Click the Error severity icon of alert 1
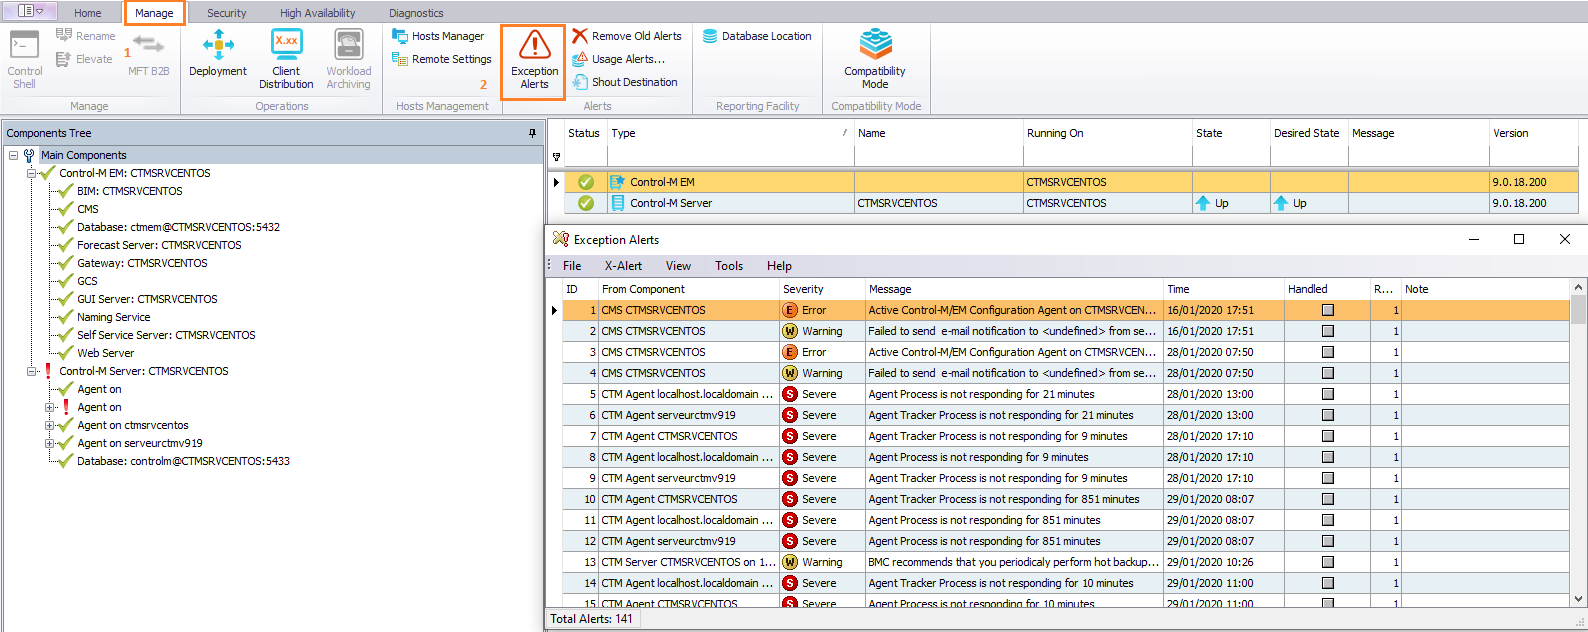Image resolution: width=1588 pixels, height=632 pixels. [790, 310]
